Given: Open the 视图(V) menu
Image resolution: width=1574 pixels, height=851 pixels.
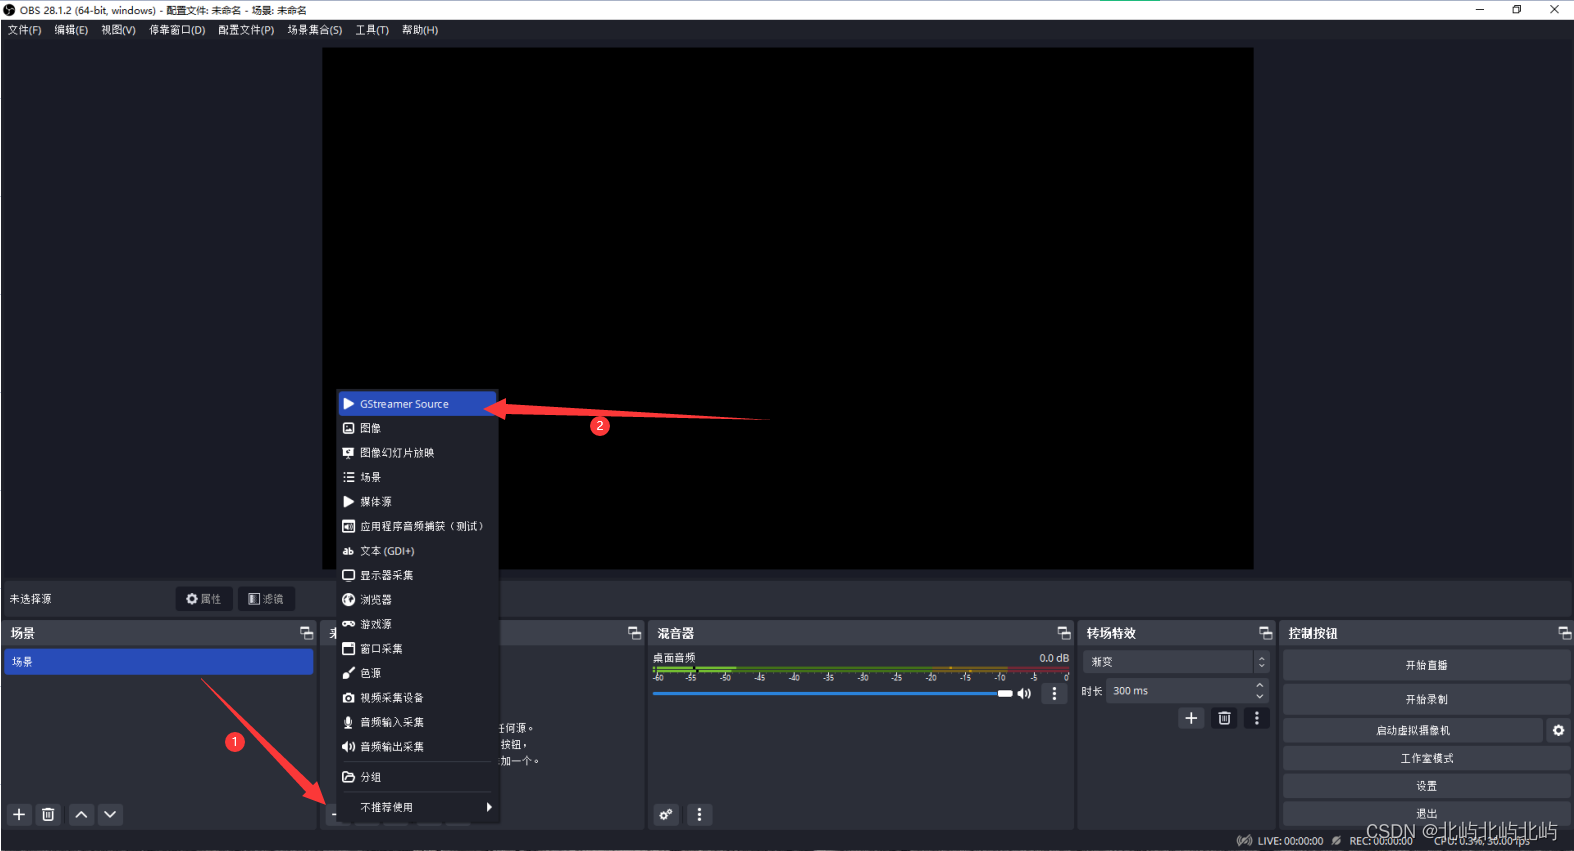Looking at the screenshot, I should click(118, 30).
